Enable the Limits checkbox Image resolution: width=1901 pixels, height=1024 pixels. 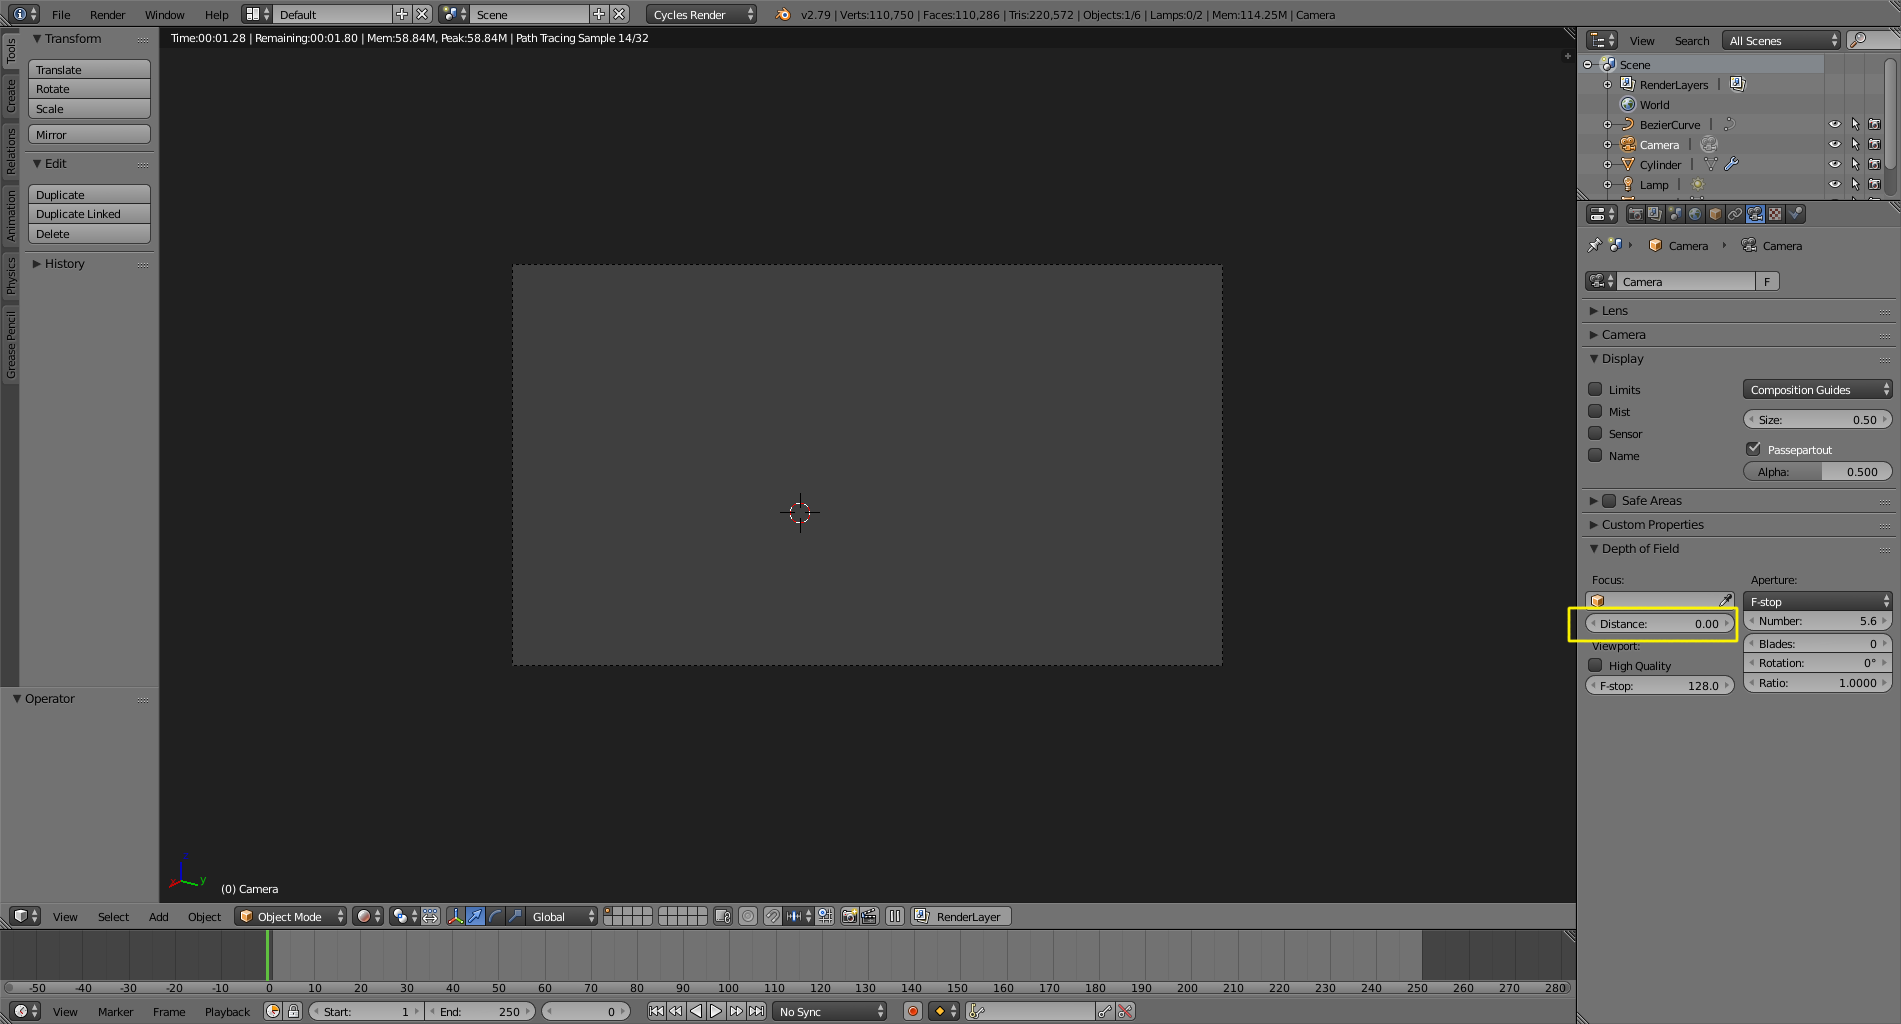point(1595,389)
